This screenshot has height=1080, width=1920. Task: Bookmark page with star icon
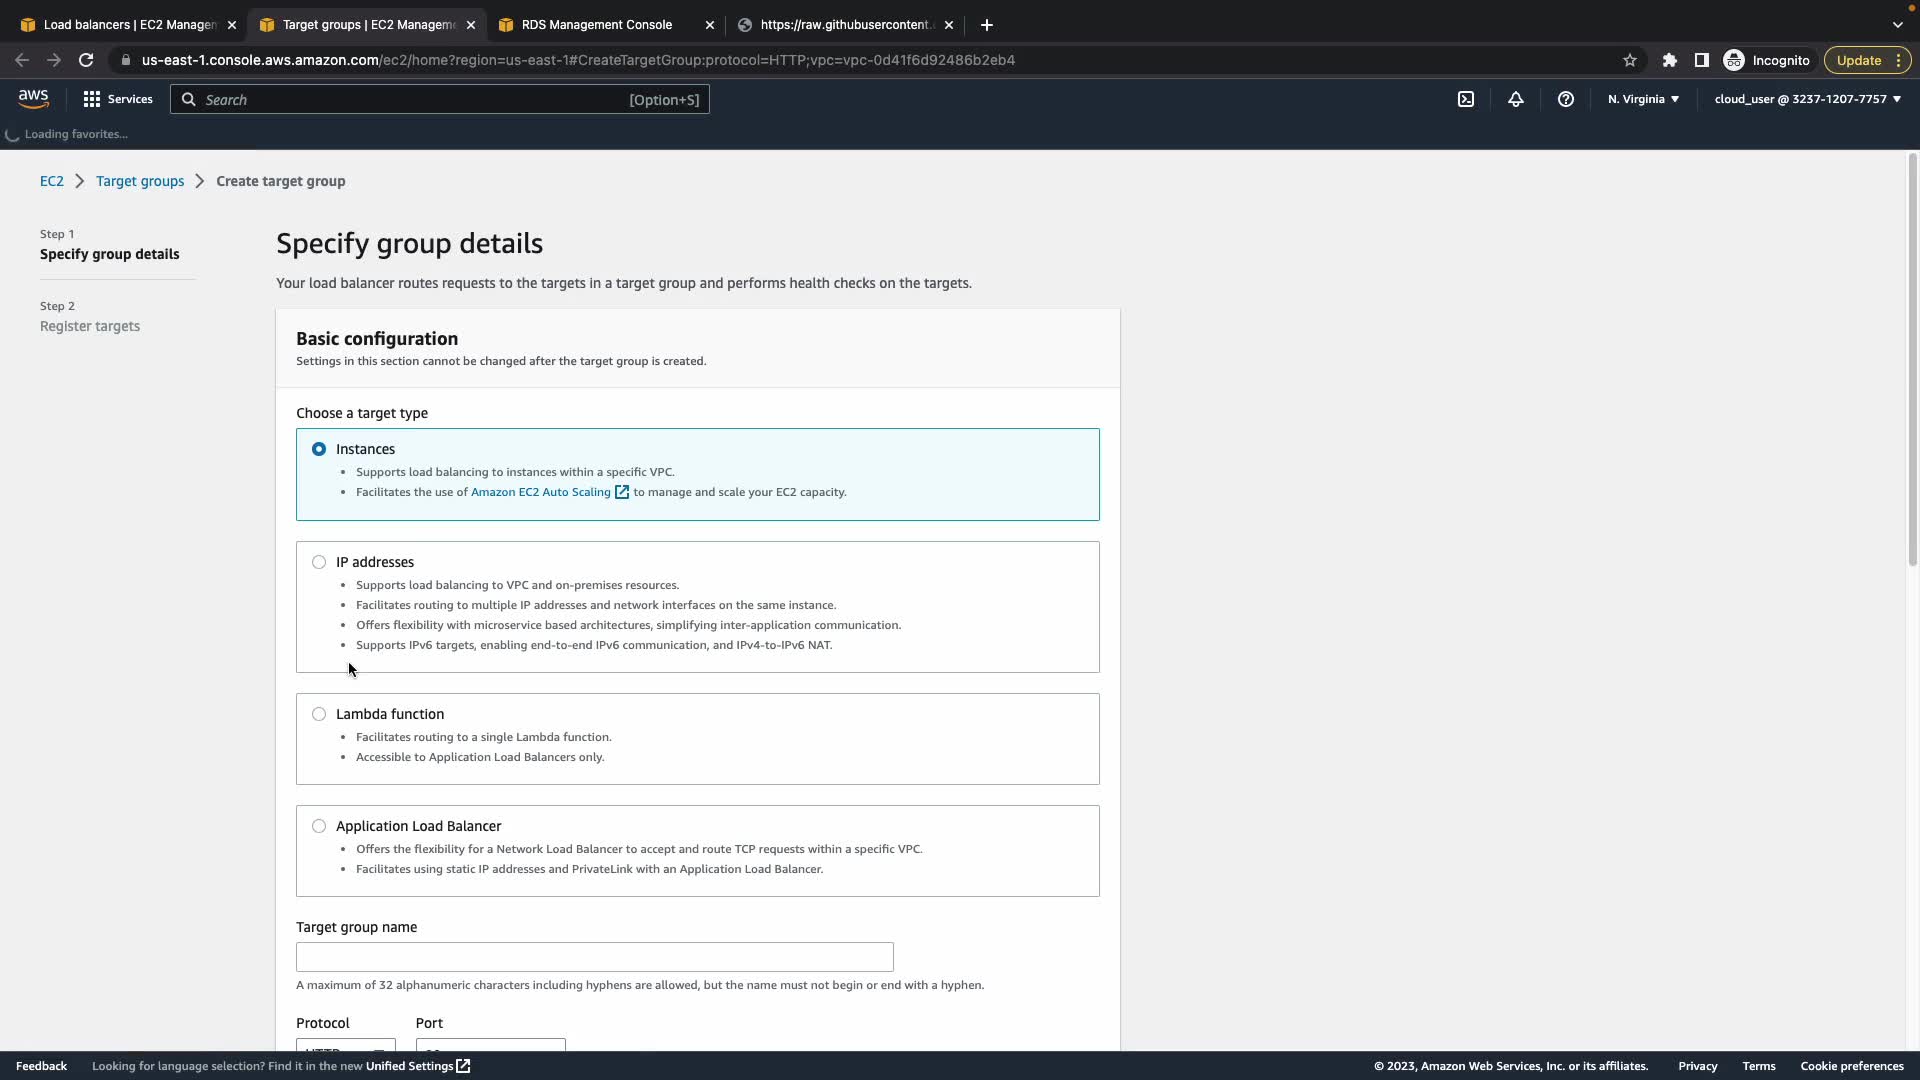click(1630, 60)
